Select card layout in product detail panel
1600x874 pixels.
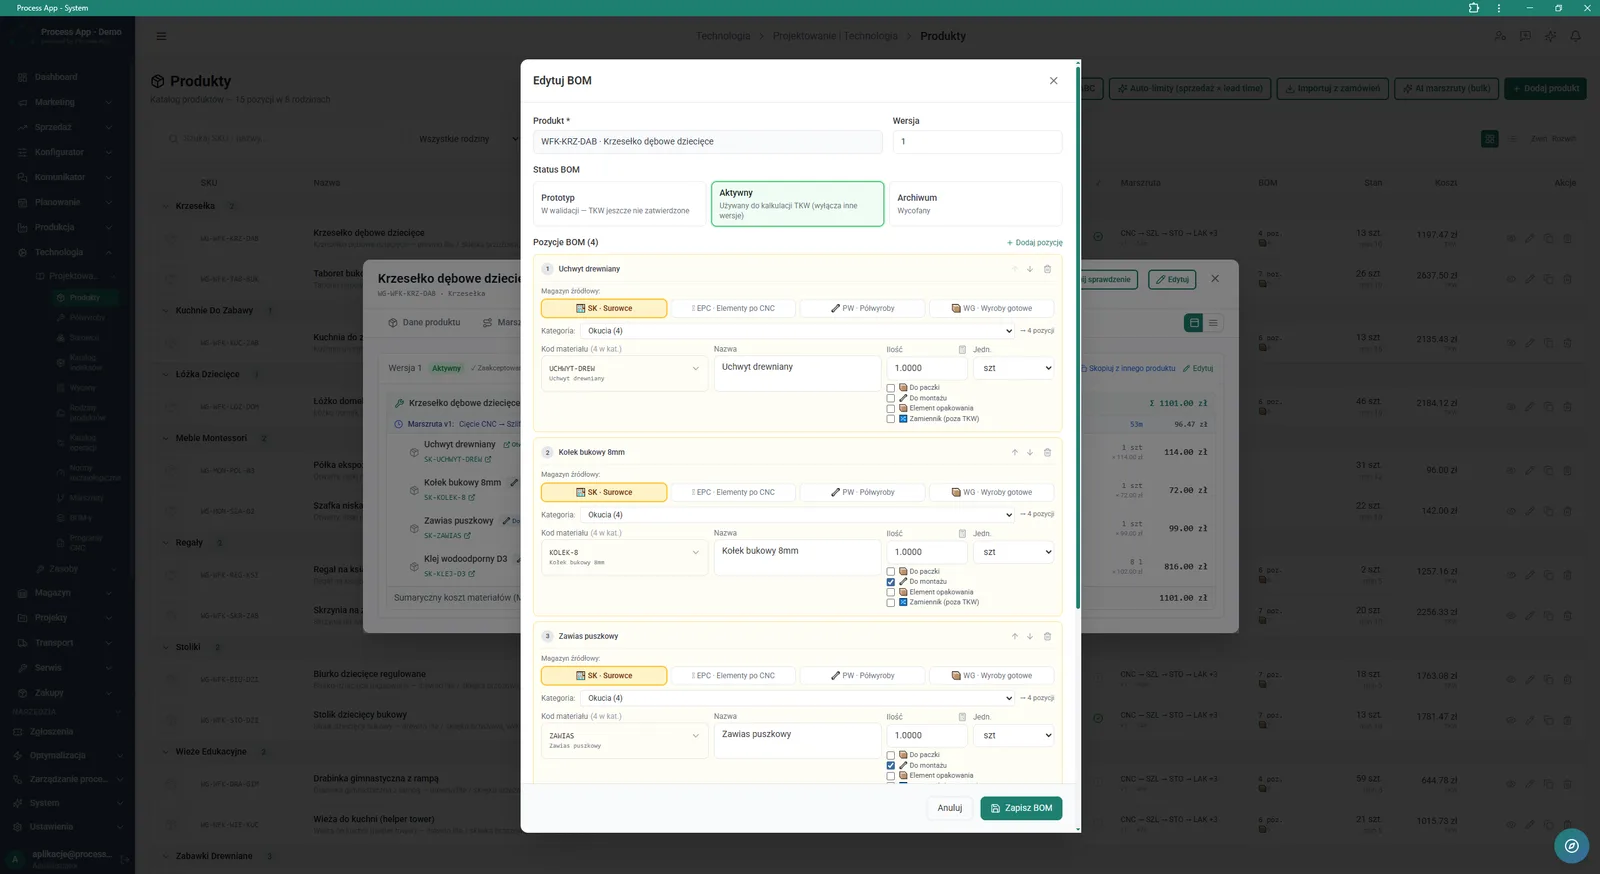pyautogui.click(x=1194, y=323)
